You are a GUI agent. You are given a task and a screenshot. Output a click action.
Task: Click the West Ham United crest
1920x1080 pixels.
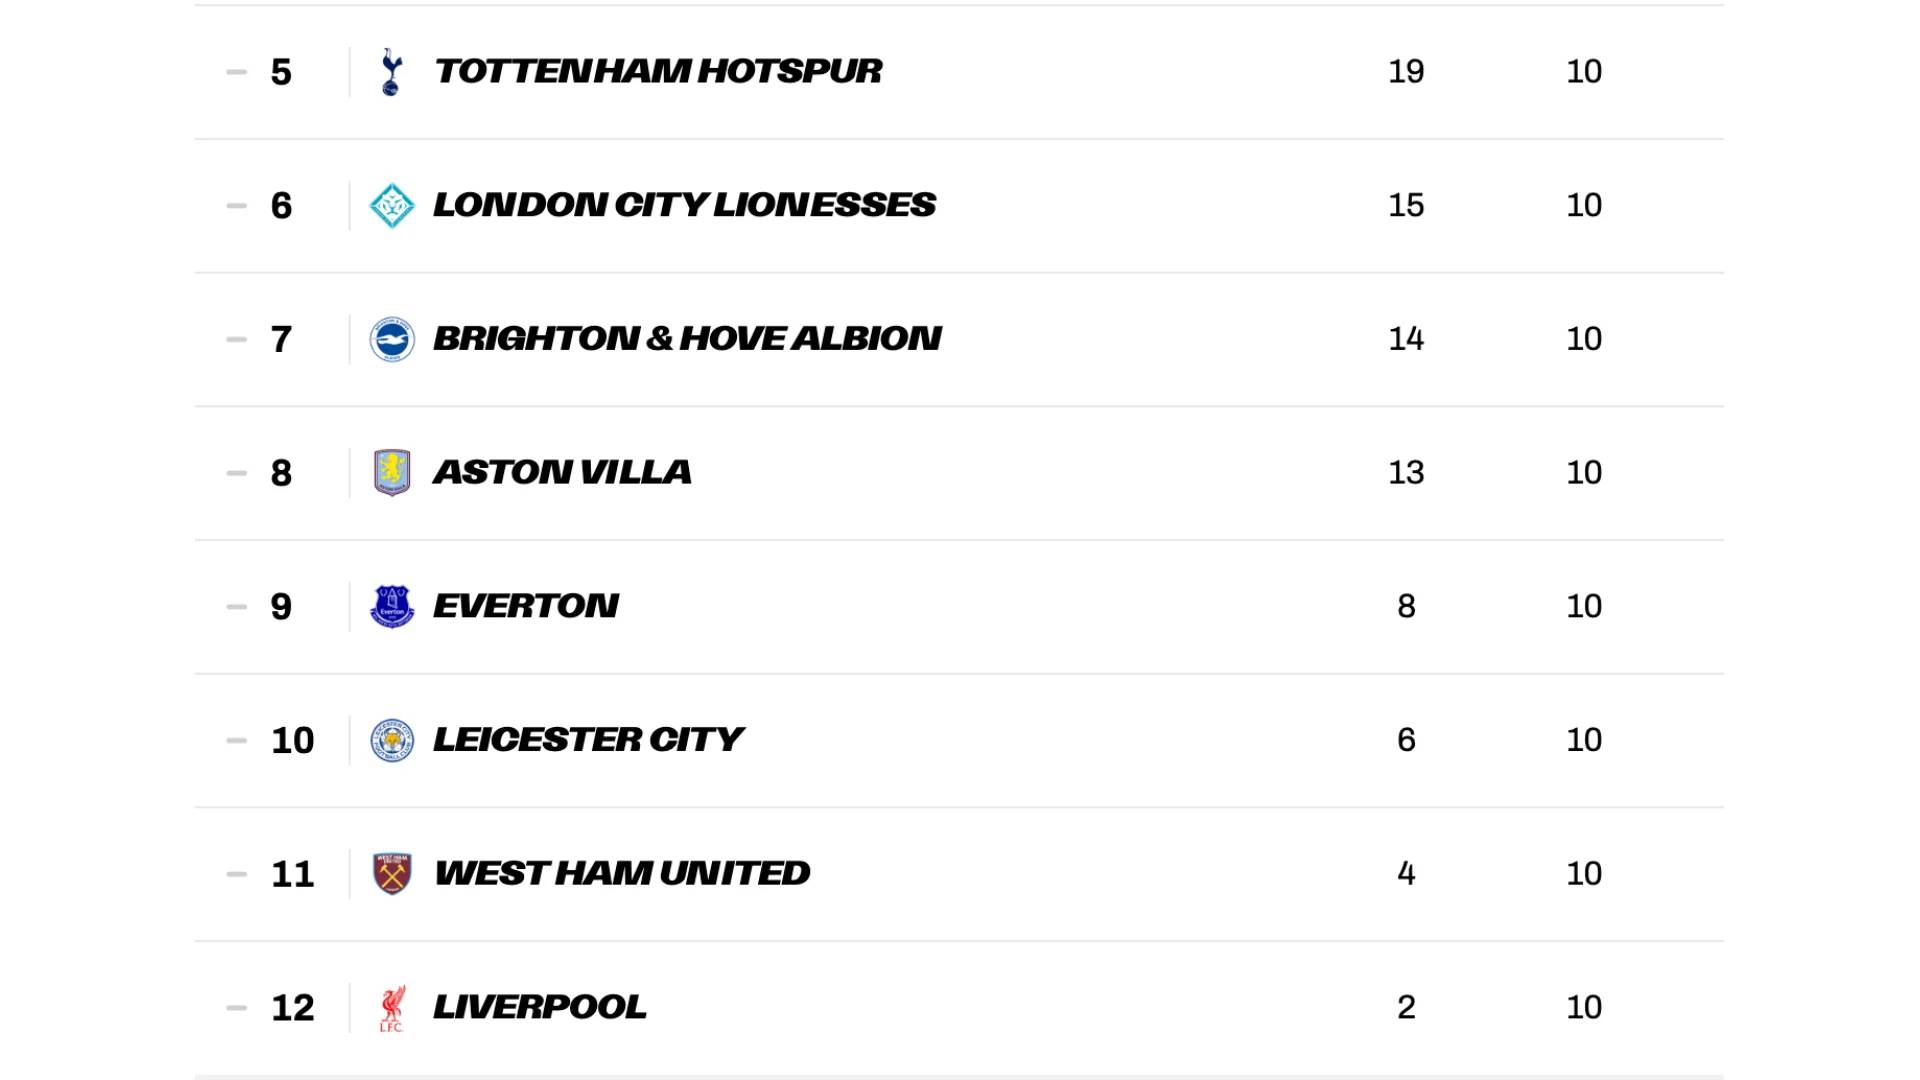(x=391, y=874)
